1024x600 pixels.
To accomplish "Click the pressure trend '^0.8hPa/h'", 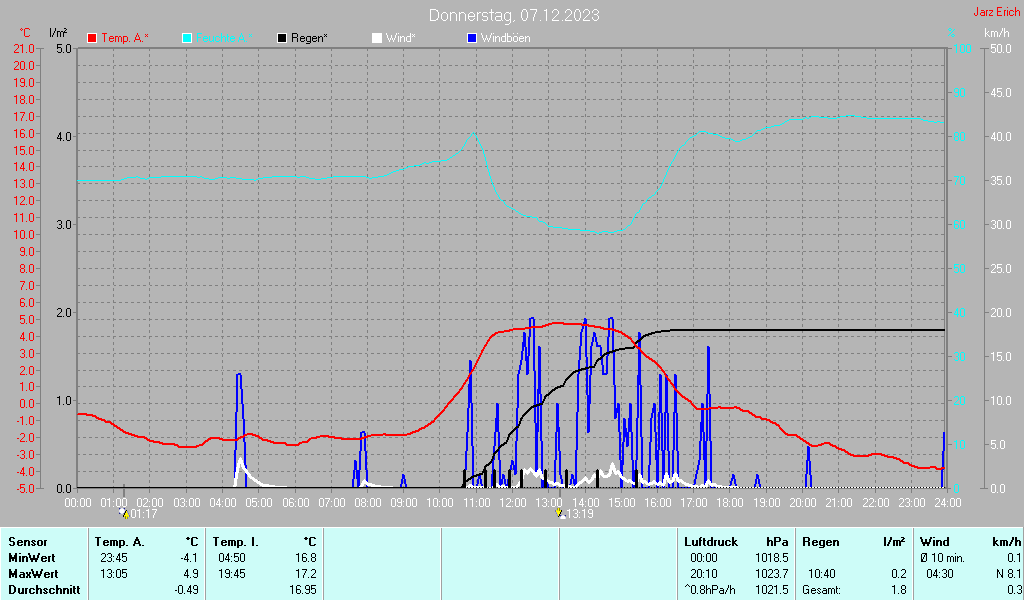I will [x=709, y=590].
